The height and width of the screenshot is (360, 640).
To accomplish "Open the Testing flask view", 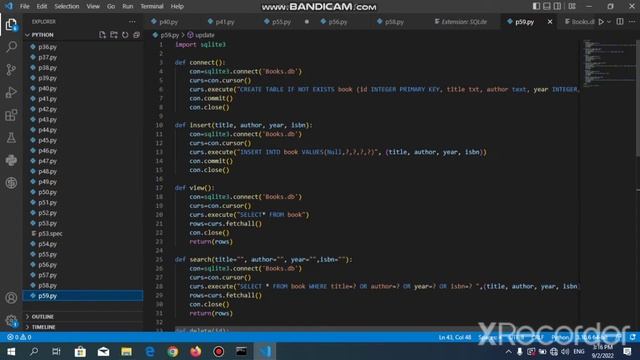I will [x=11, y=138].
